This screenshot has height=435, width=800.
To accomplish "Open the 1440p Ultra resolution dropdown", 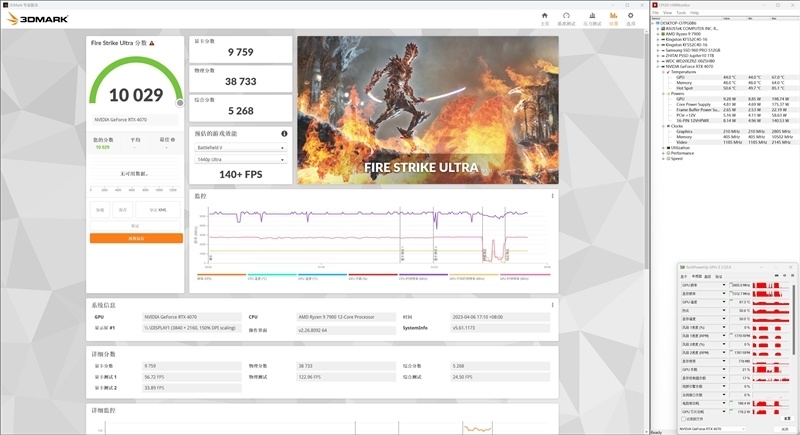I will pos(240,159).
